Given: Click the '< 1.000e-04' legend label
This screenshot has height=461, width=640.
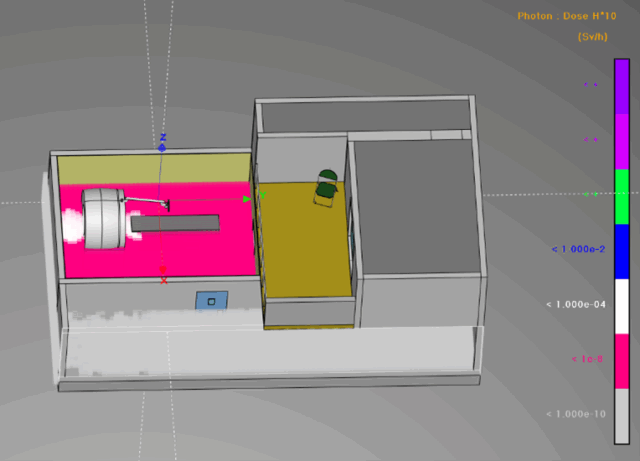Looking at the screenshot, I should click(575, 303).
